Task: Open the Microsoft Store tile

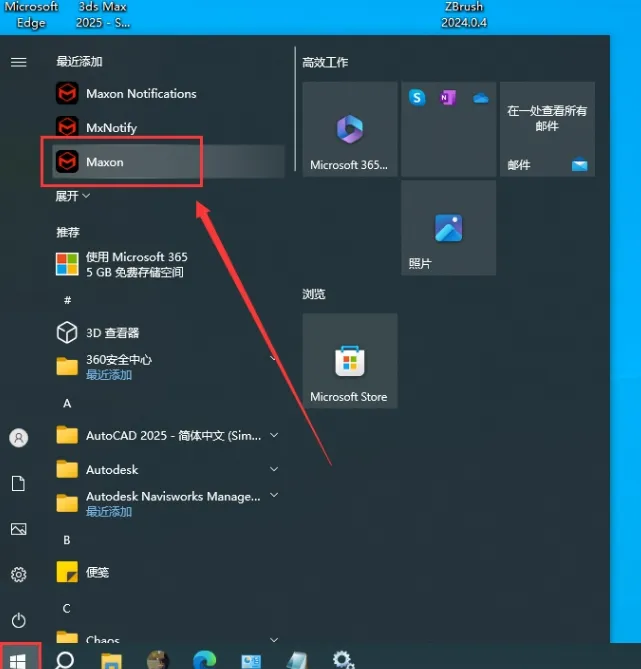Action: point(350,361)
